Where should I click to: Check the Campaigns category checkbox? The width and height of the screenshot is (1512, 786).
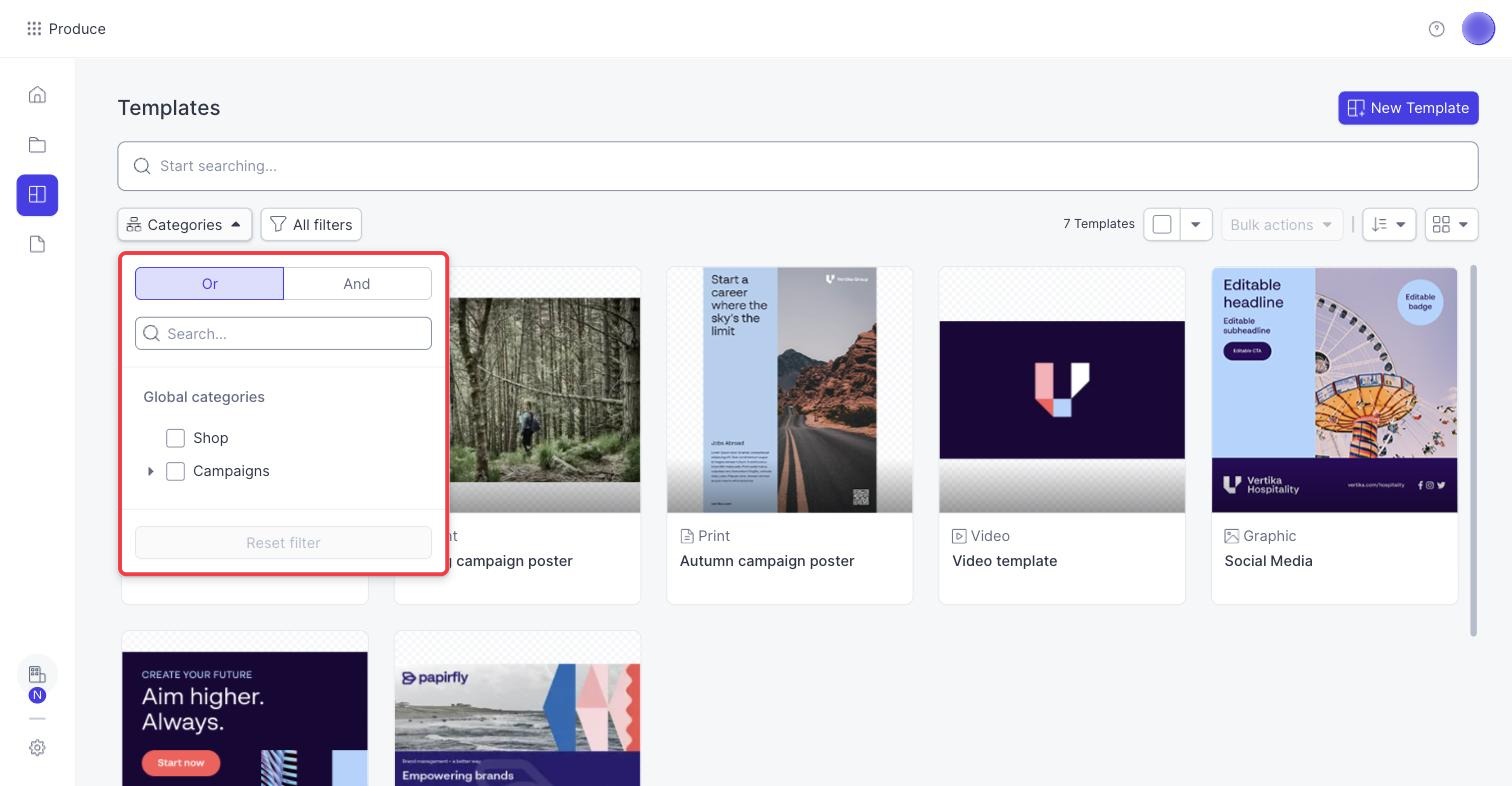click(x=175, y=471)
